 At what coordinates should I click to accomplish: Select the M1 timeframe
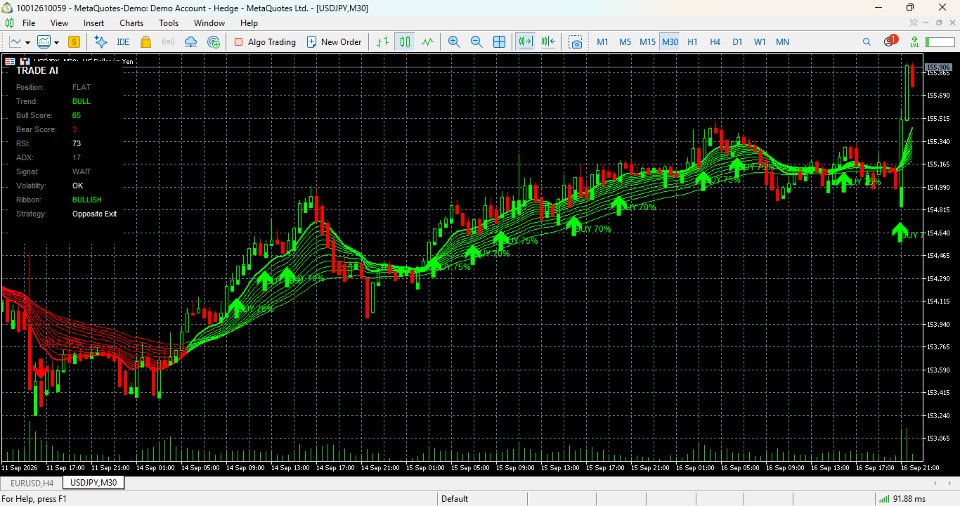point(602,42)
